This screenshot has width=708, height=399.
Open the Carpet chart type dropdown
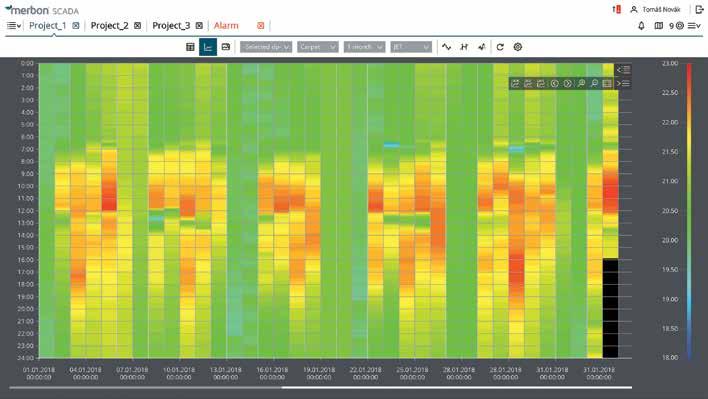pyautogui.click(x=318, y=47)
